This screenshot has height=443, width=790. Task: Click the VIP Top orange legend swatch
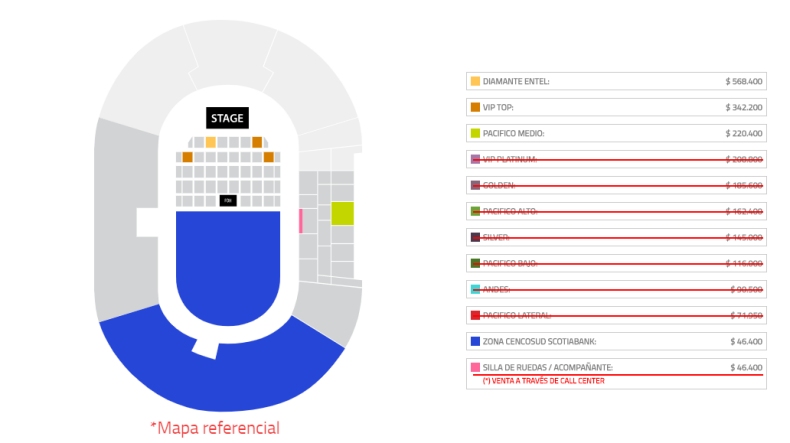point(475,107)
